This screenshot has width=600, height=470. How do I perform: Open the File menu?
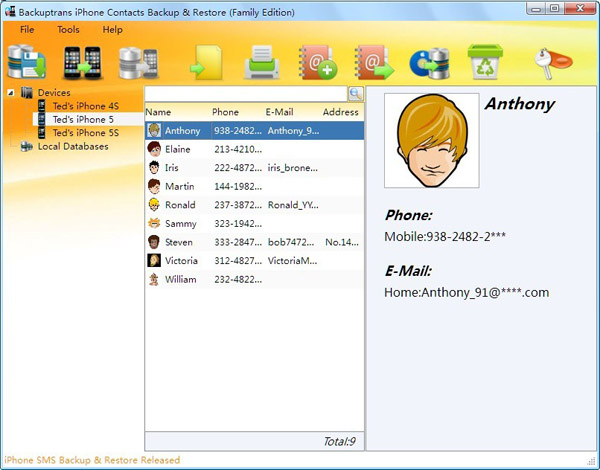pos(27,29)
